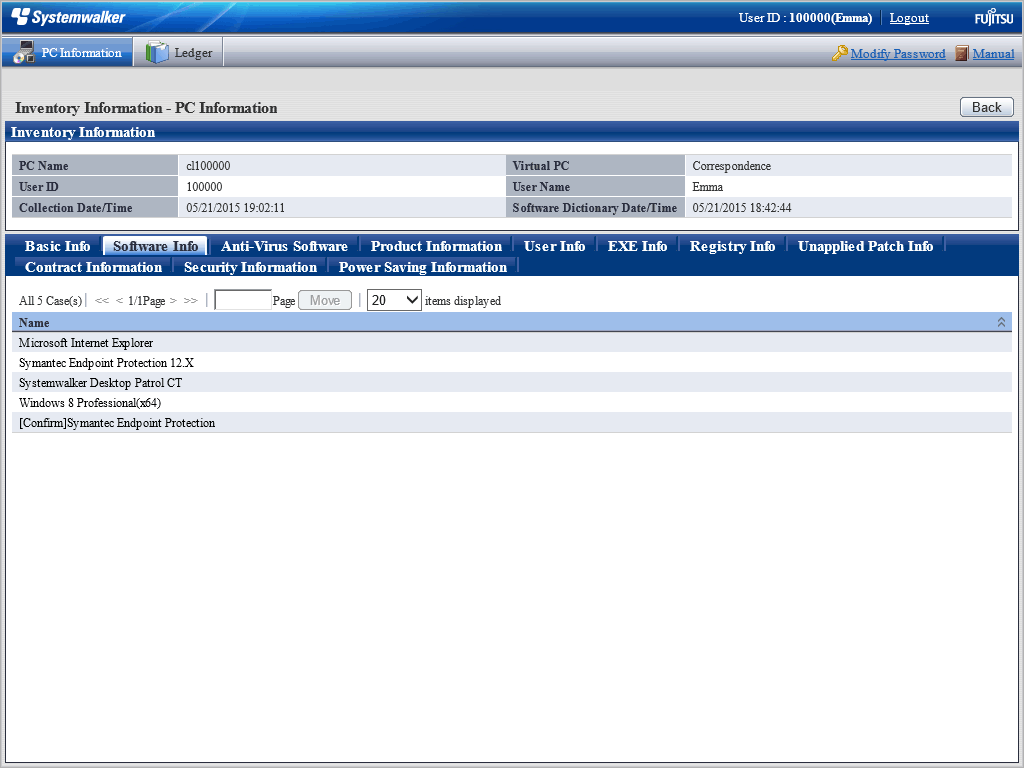The image size is (1024, 768).
Task: Select the Symantec Endpoint Protection 12.X row
Action: [x=511, y=362]
